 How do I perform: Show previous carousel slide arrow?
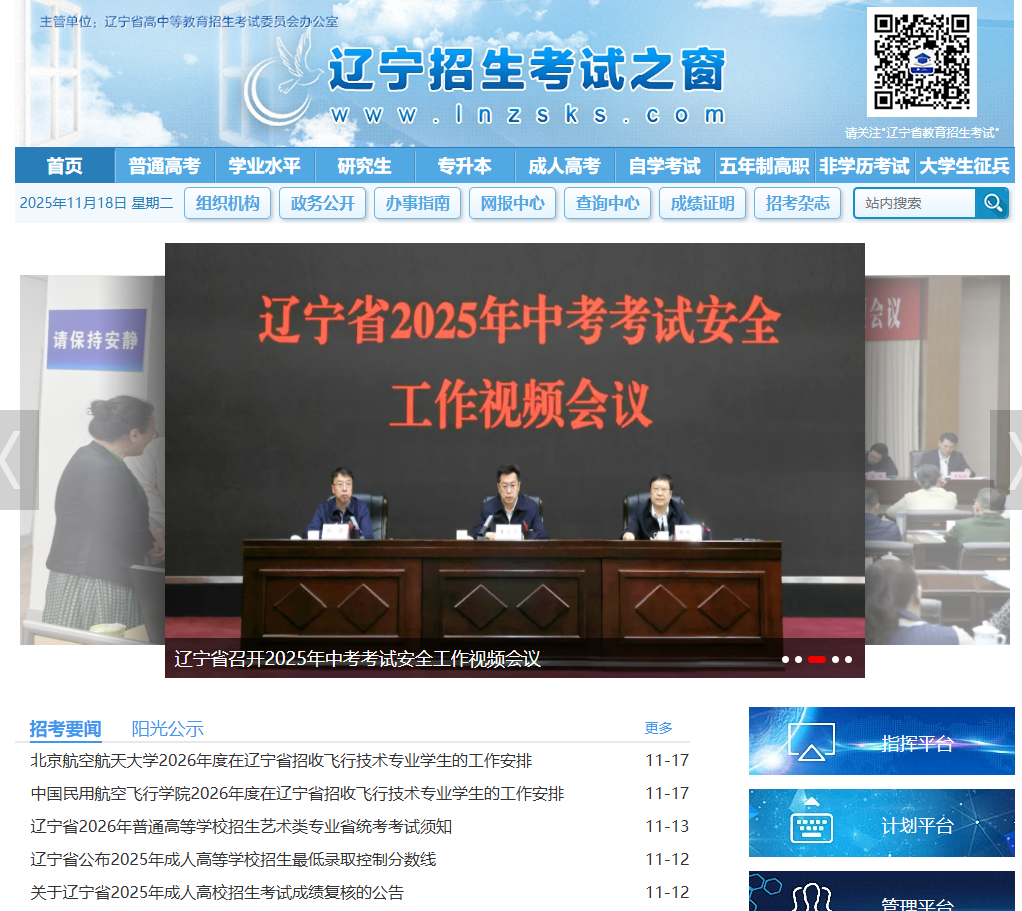(14, 460)
